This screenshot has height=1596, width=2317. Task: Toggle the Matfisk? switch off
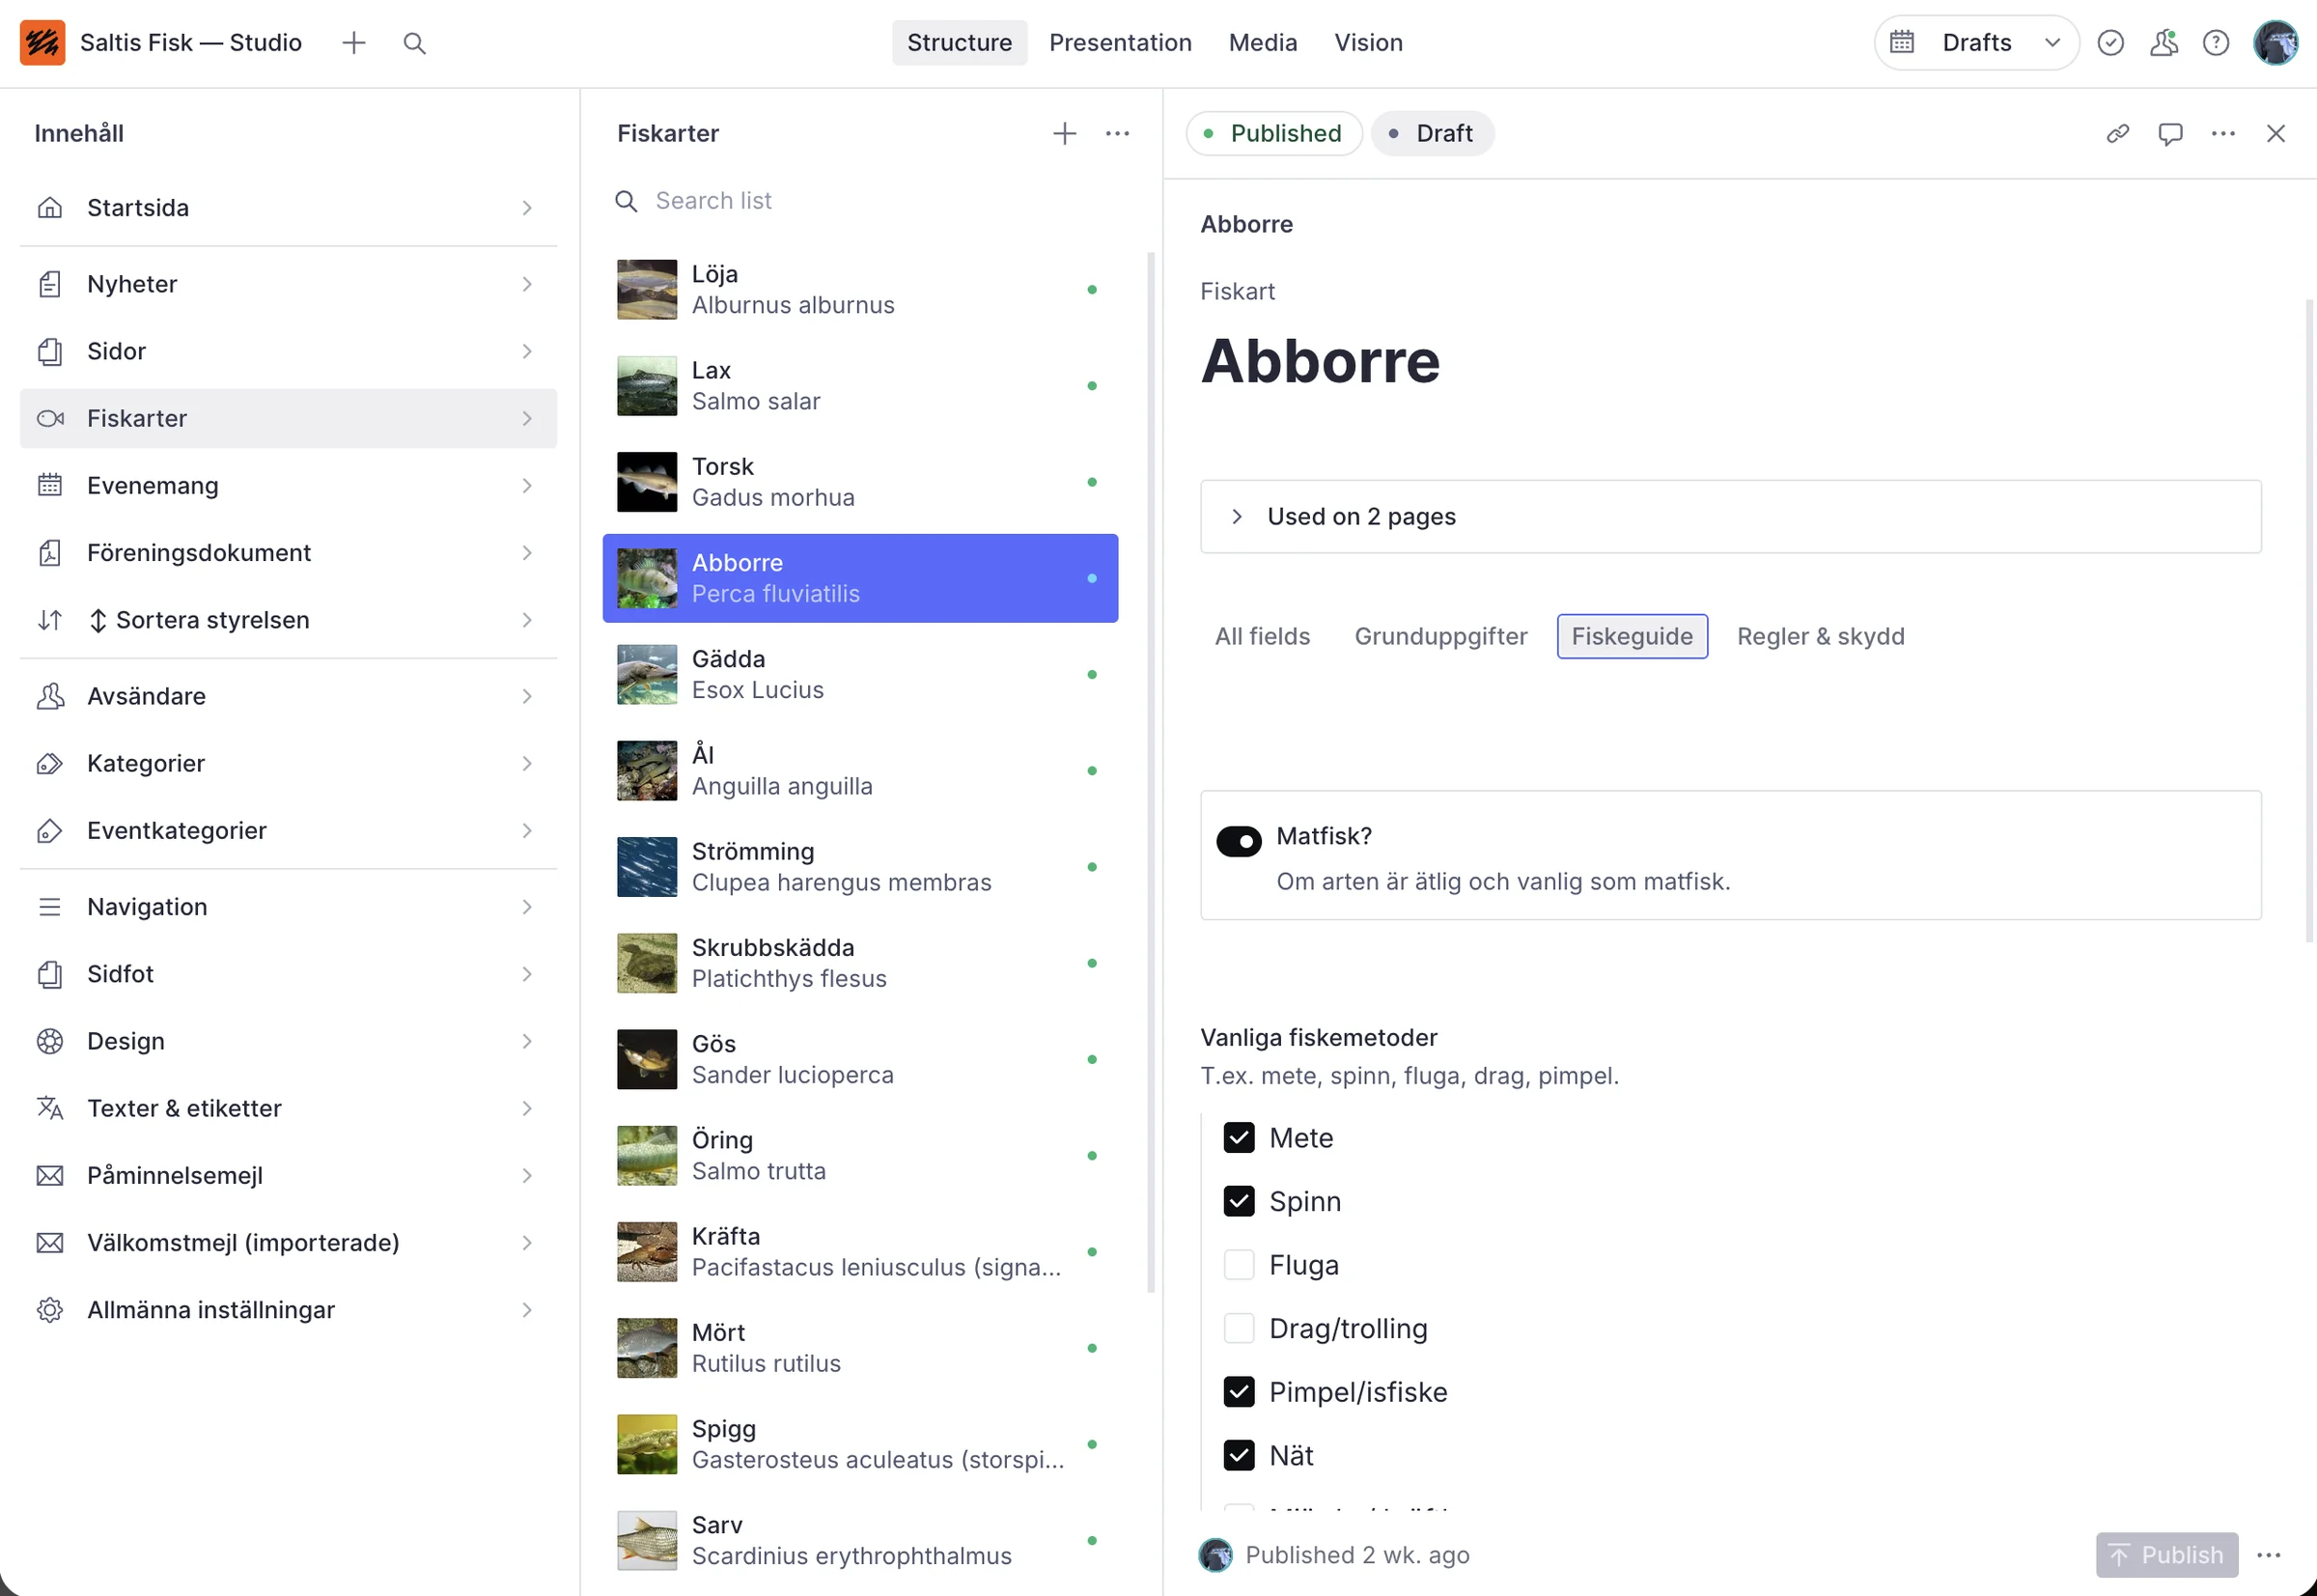click(1238, 841)
